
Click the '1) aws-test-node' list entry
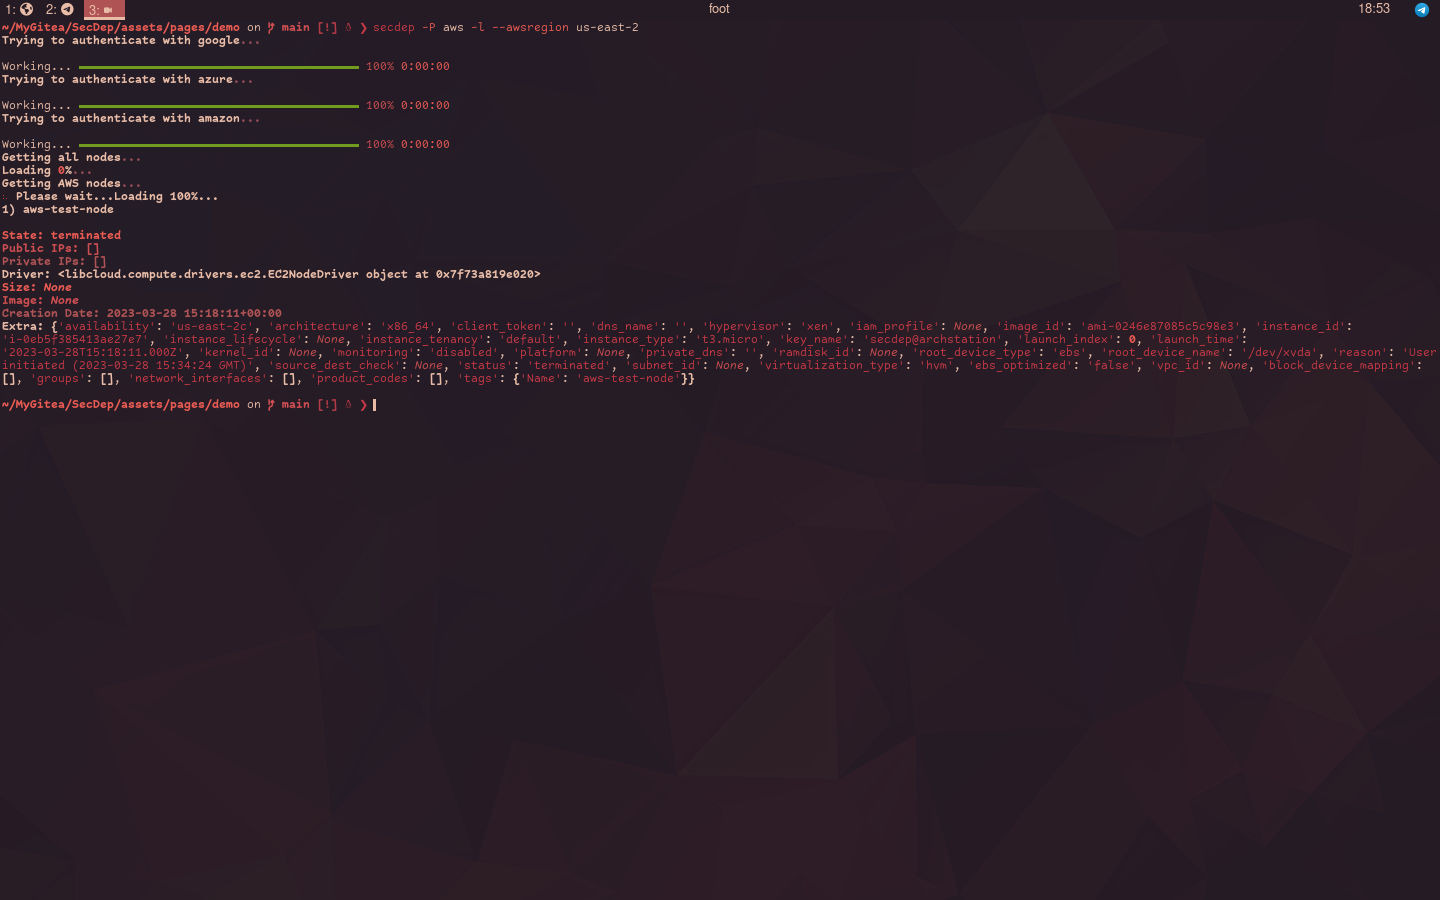click(x=58, y=210)
